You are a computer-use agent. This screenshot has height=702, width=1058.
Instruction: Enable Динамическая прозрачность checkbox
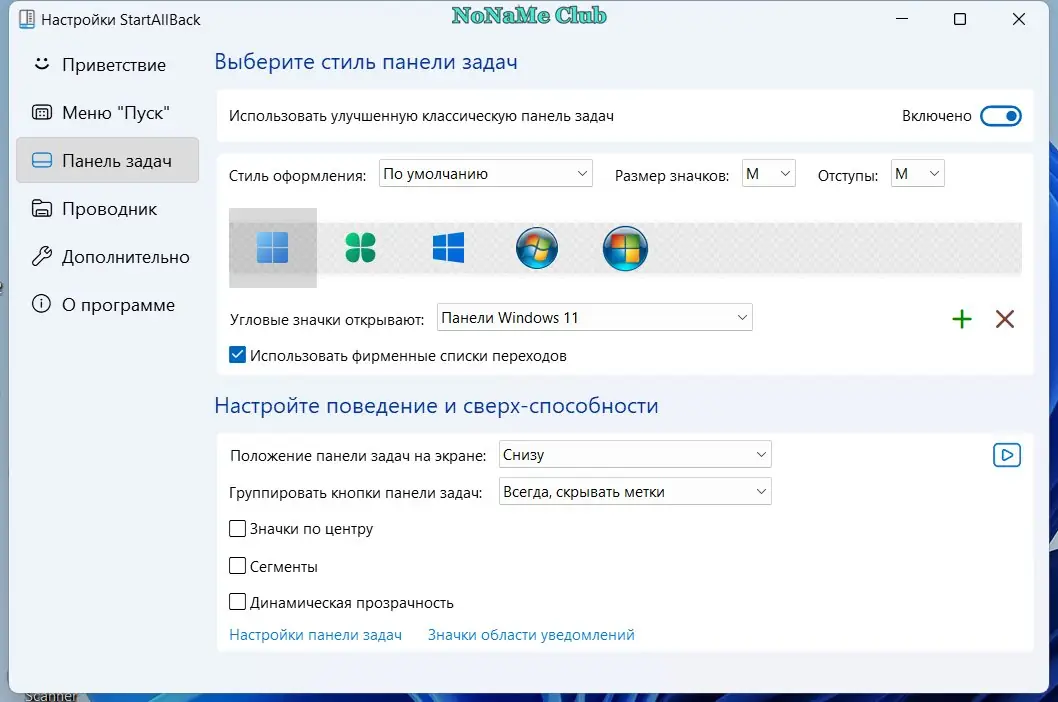click(x=238, y=601)
